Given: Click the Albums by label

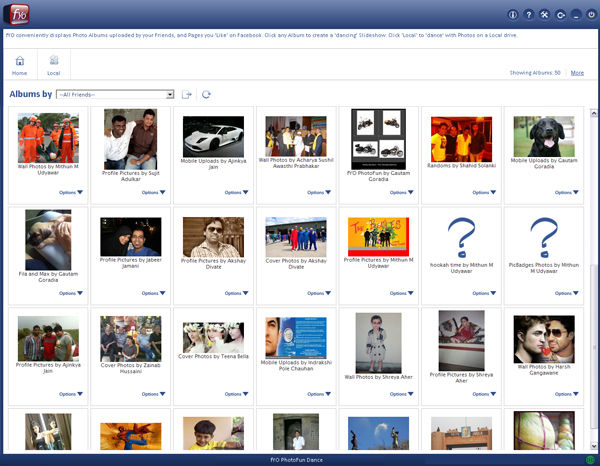Looking at the screenshot, I should (31, 94).
